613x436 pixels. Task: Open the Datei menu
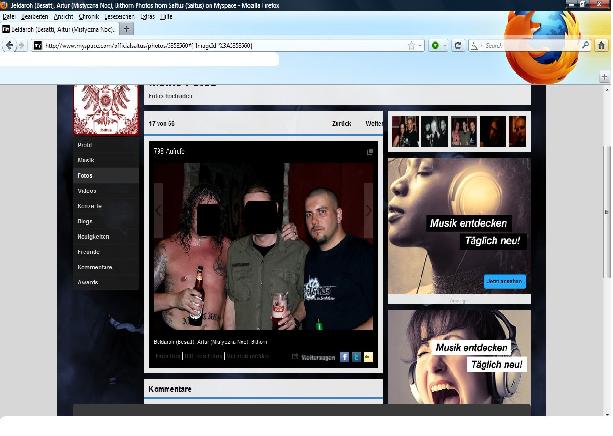click(x=9, y=17)
